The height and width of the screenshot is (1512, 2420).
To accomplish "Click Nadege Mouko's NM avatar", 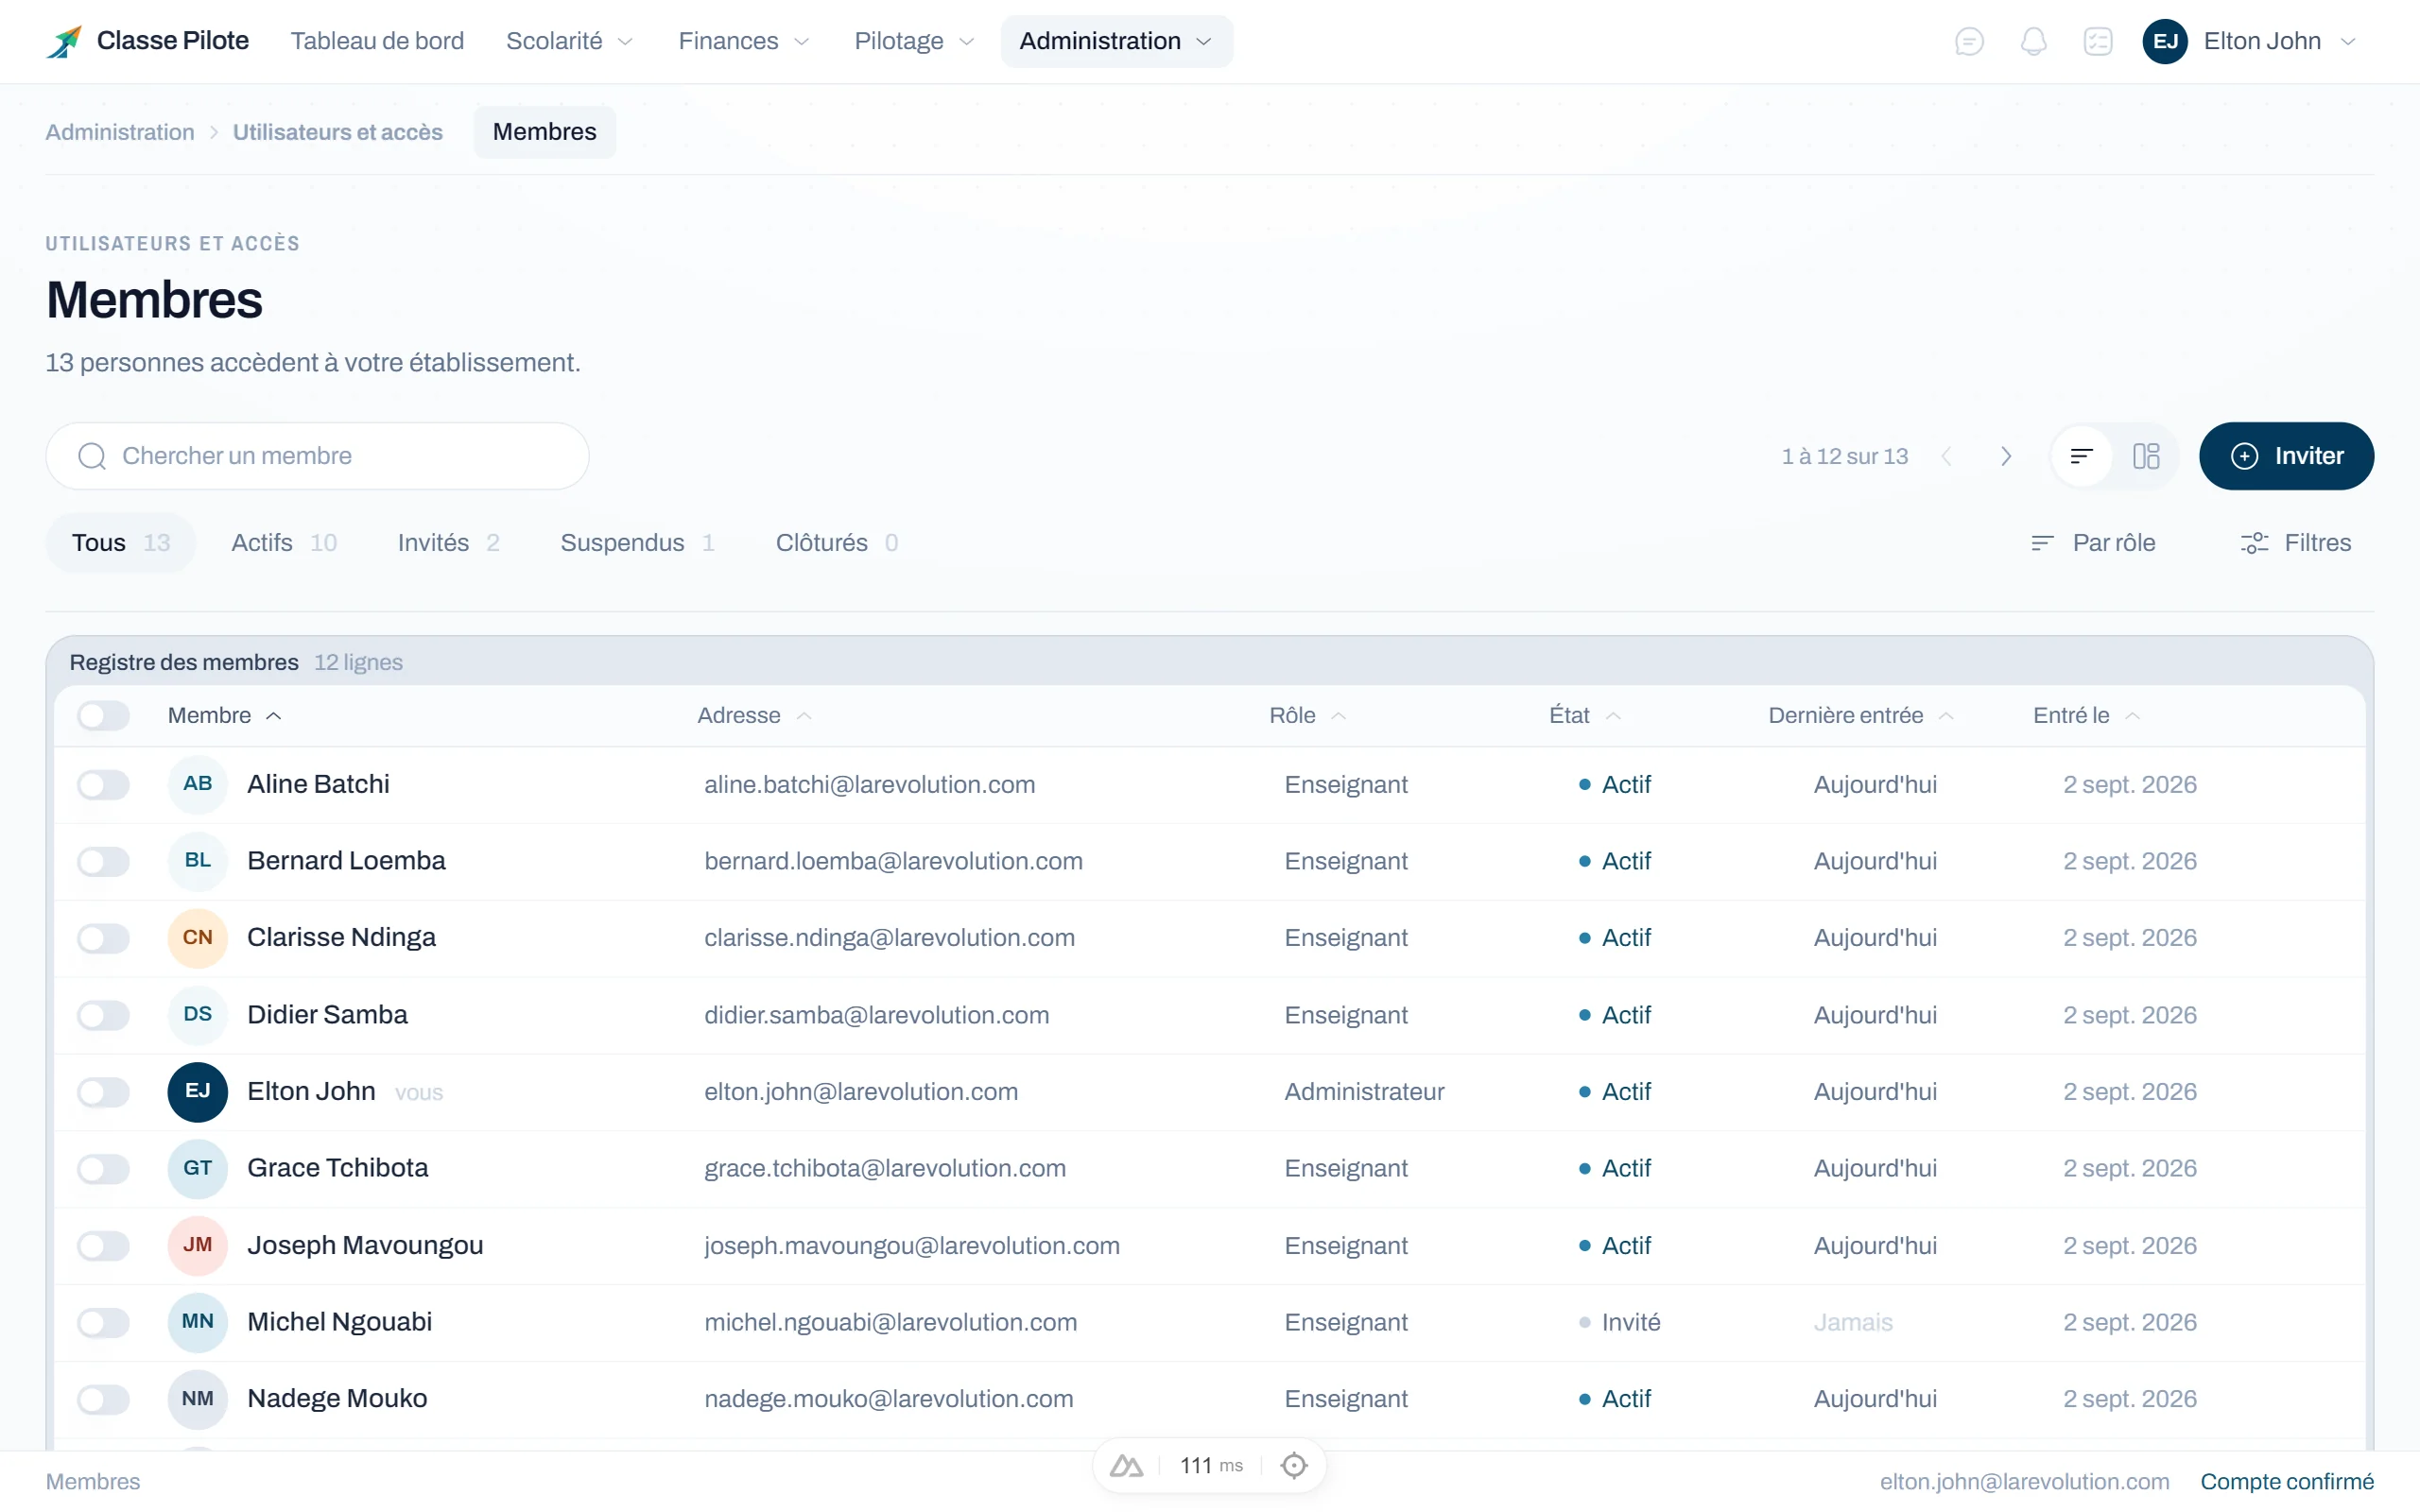I will (x=197, y=1399).
